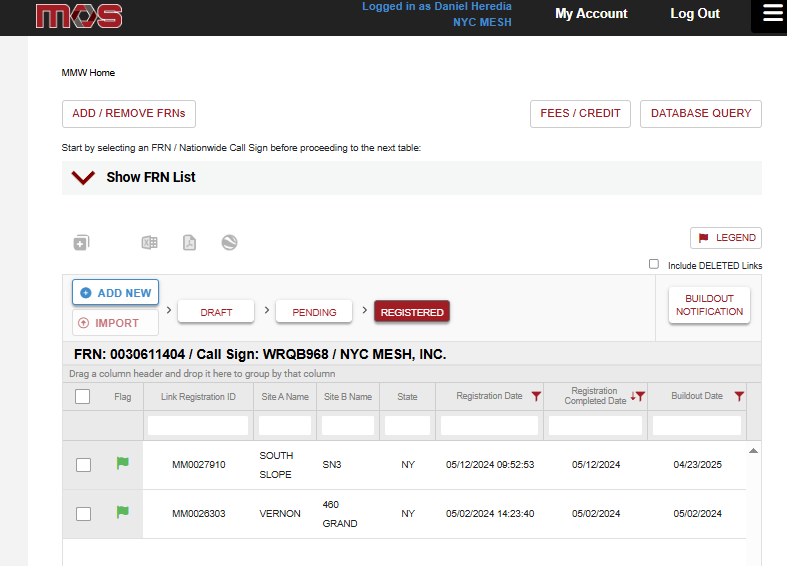
Task: Click the globe map icon in toolbar
Action: pyautogui.click(x=229, y=243)
